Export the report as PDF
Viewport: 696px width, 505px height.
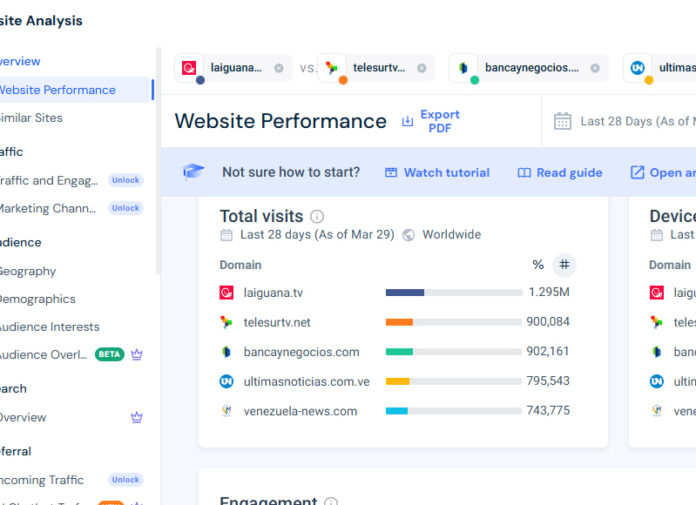point(431,121)
